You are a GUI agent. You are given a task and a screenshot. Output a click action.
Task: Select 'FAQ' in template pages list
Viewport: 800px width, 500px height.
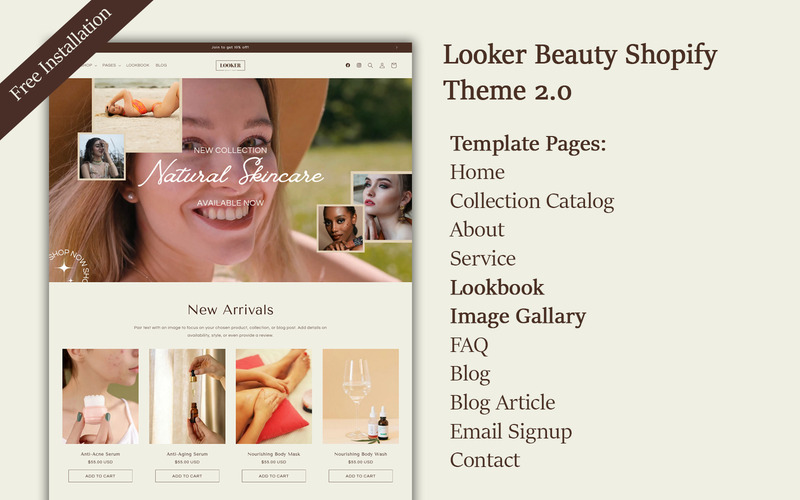[469, 345]
